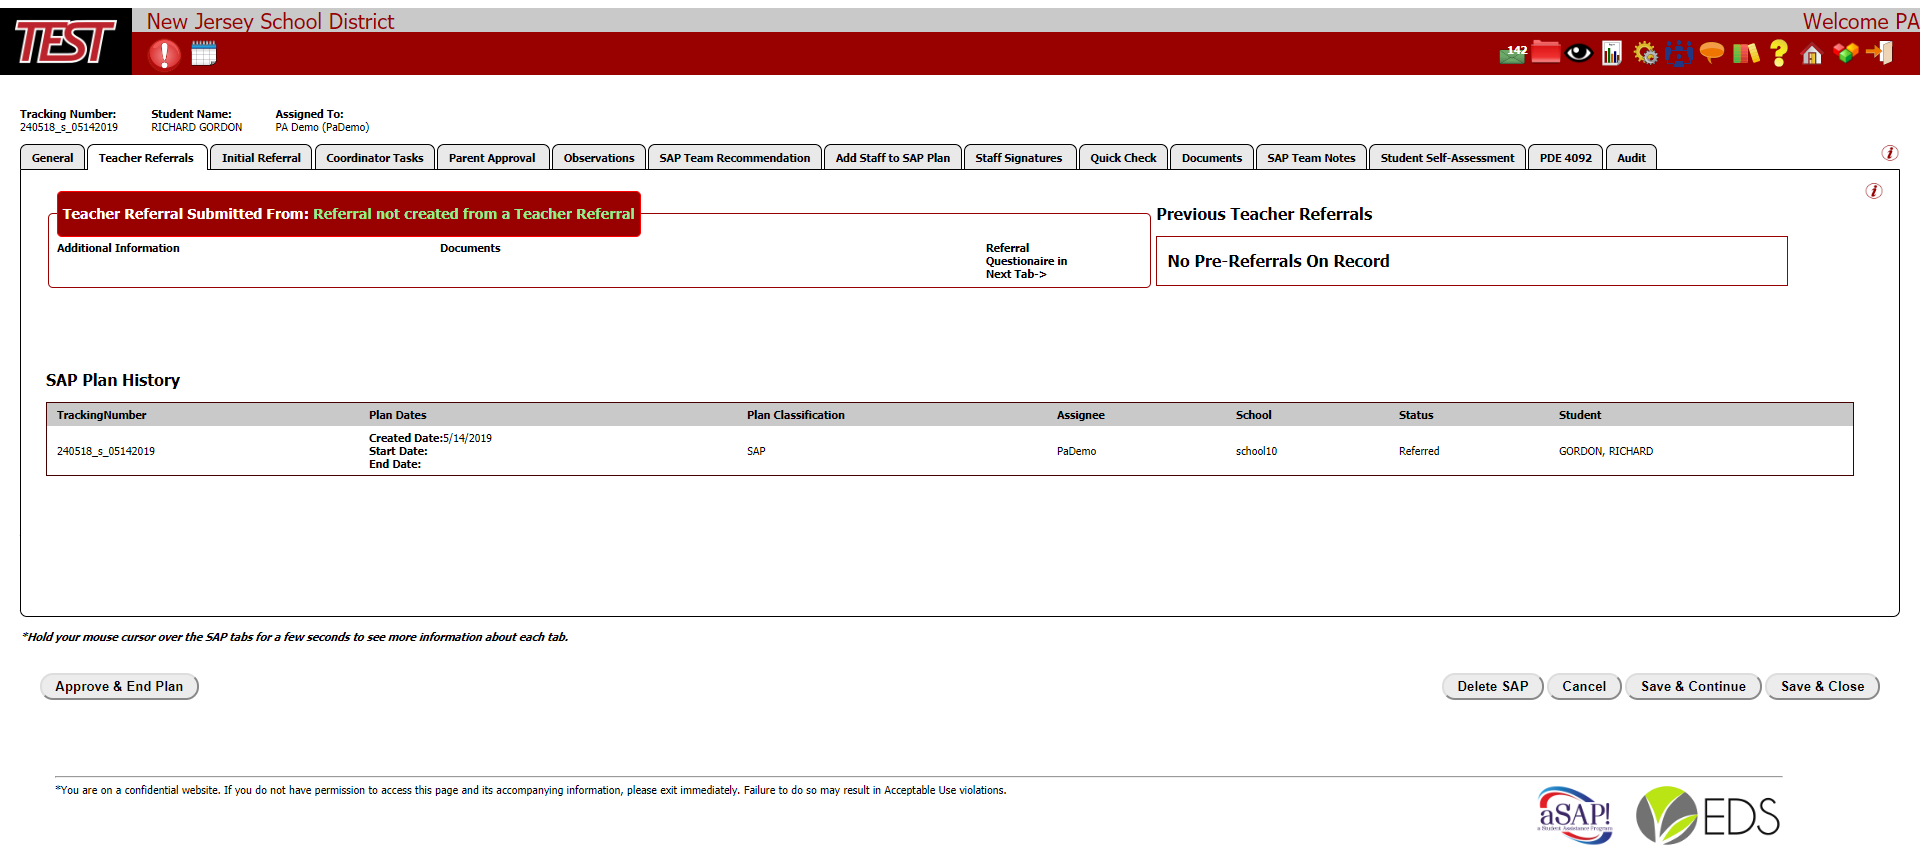Click 'PaDemo' in Assignee column
The width and height of the screenshot is (1920, 852).
pyautogui.click(x=1076, y=451)
